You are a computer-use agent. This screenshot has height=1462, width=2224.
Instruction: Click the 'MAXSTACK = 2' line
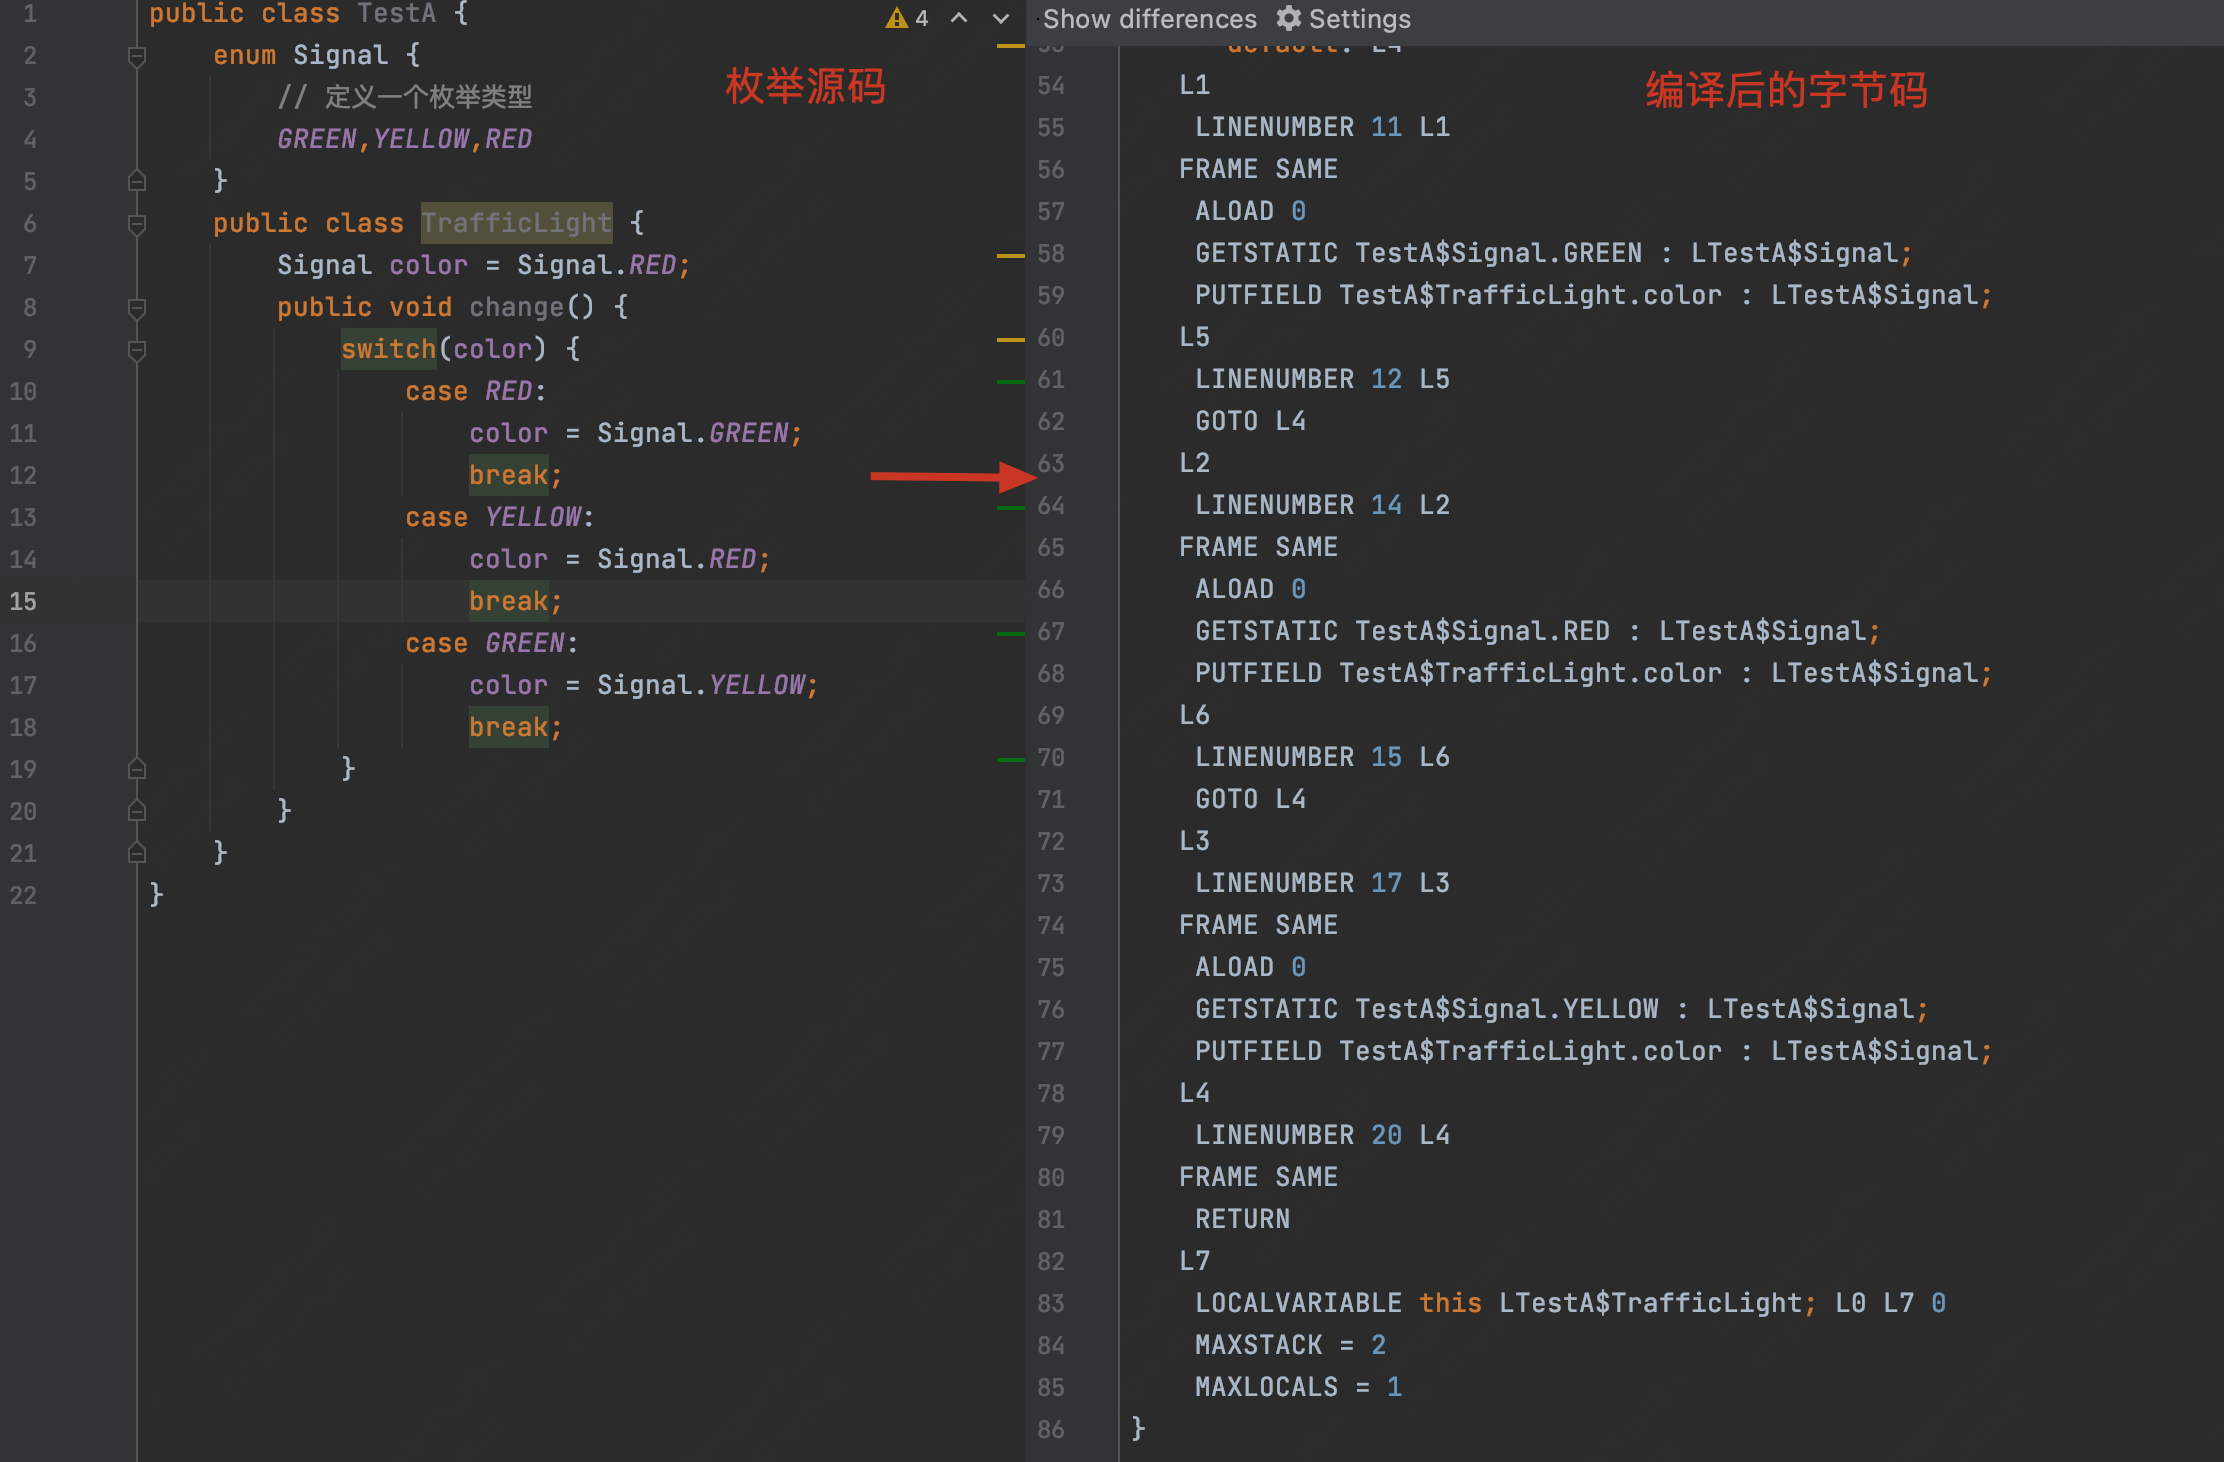coord(1290,1345)
